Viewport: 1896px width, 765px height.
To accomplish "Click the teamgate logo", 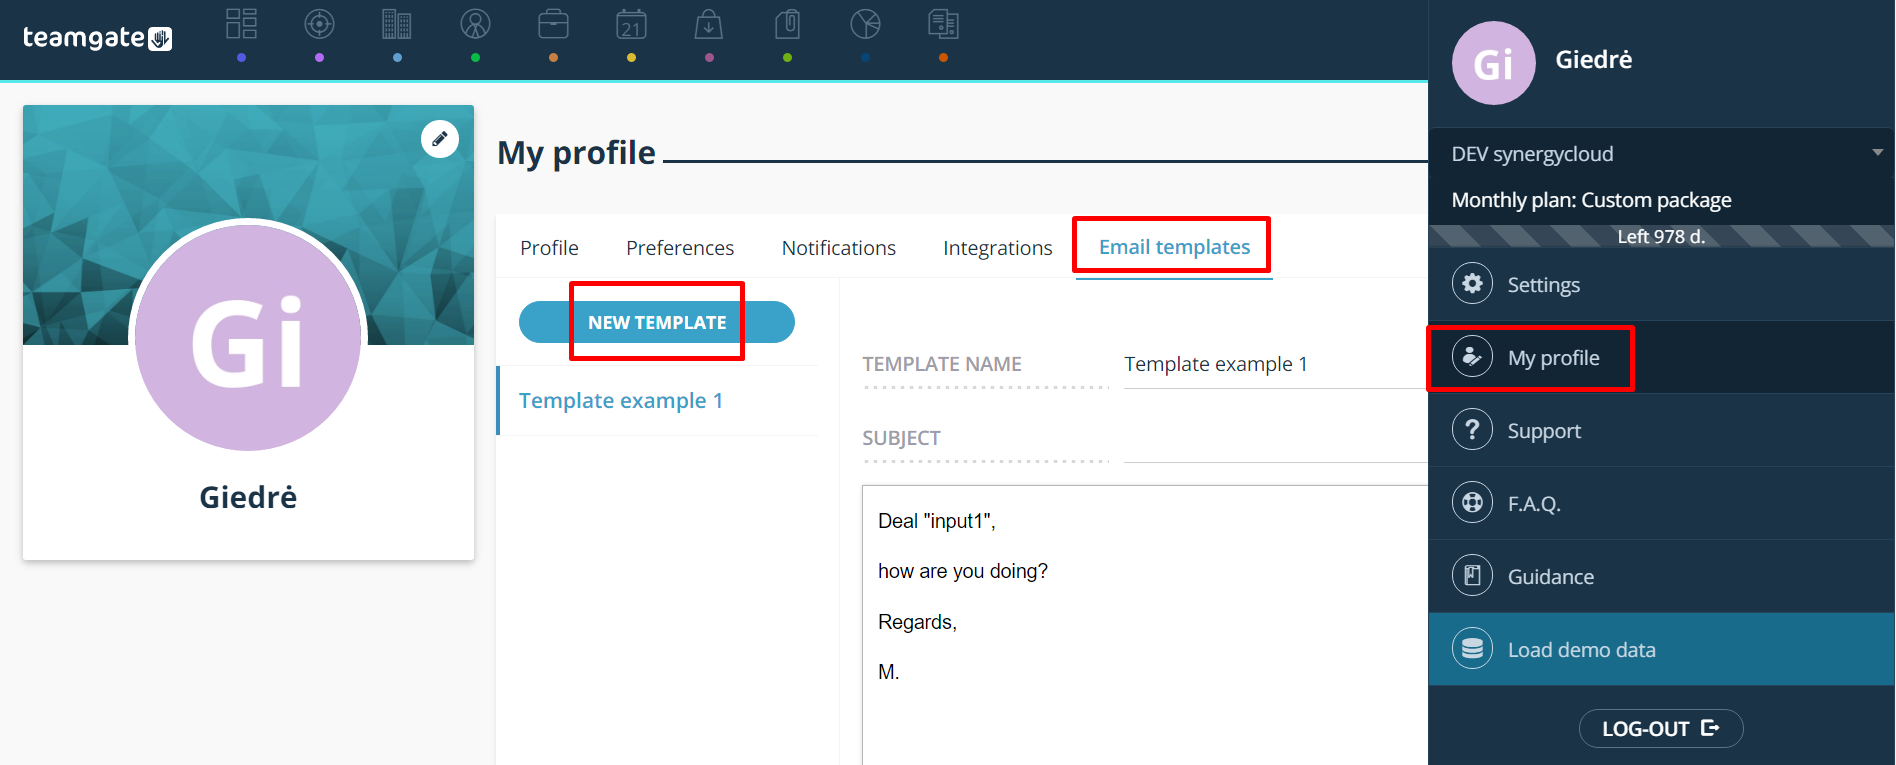I will tap(97, 38).
